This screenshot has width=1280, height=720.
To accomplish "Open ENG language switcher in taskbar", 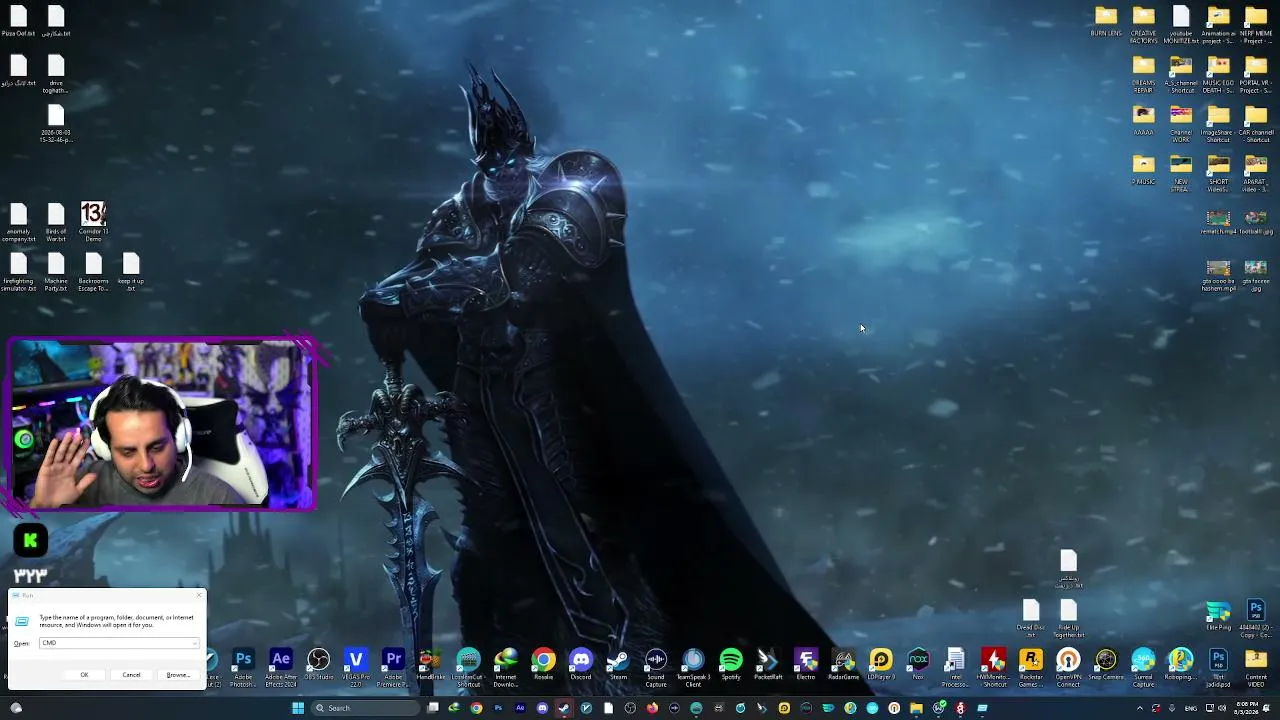I will tap(1191, 708).
